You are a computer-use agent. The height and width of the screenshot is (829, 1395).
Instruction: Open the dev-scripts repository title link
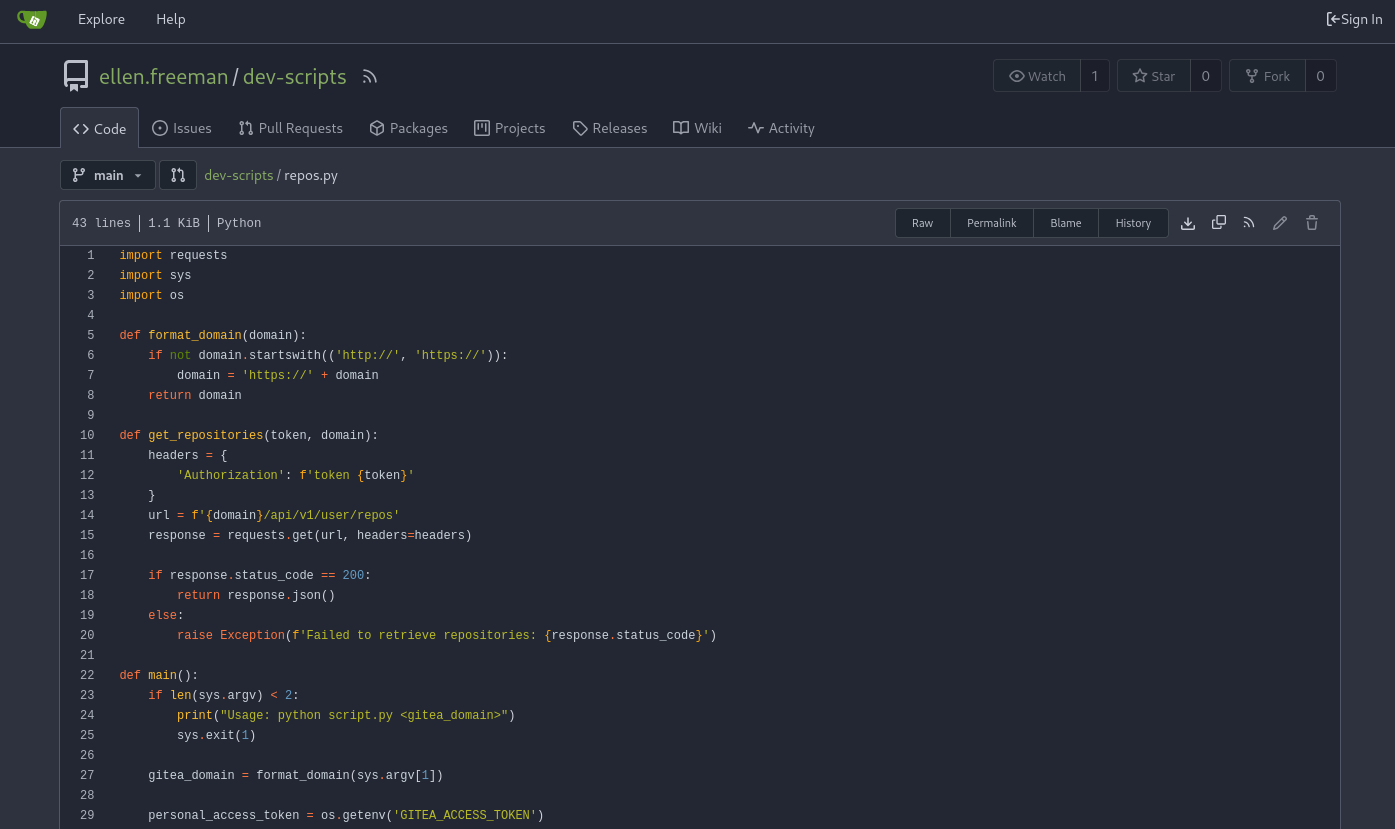tap(295, 76)
